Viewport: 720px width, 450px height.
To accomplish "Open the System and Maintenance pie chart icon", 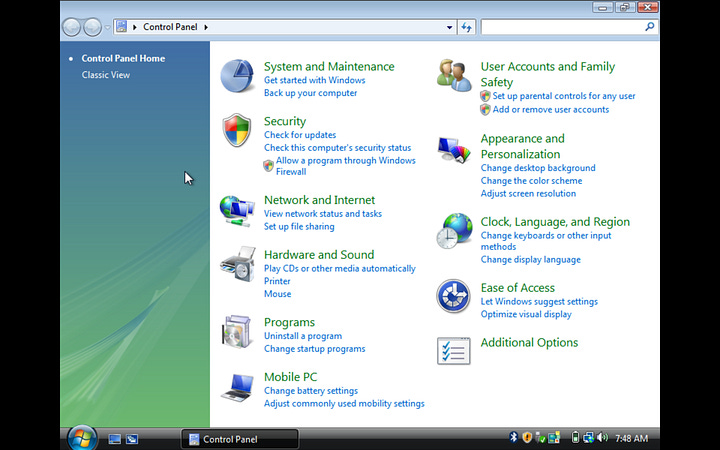I will tap(237, 76).
